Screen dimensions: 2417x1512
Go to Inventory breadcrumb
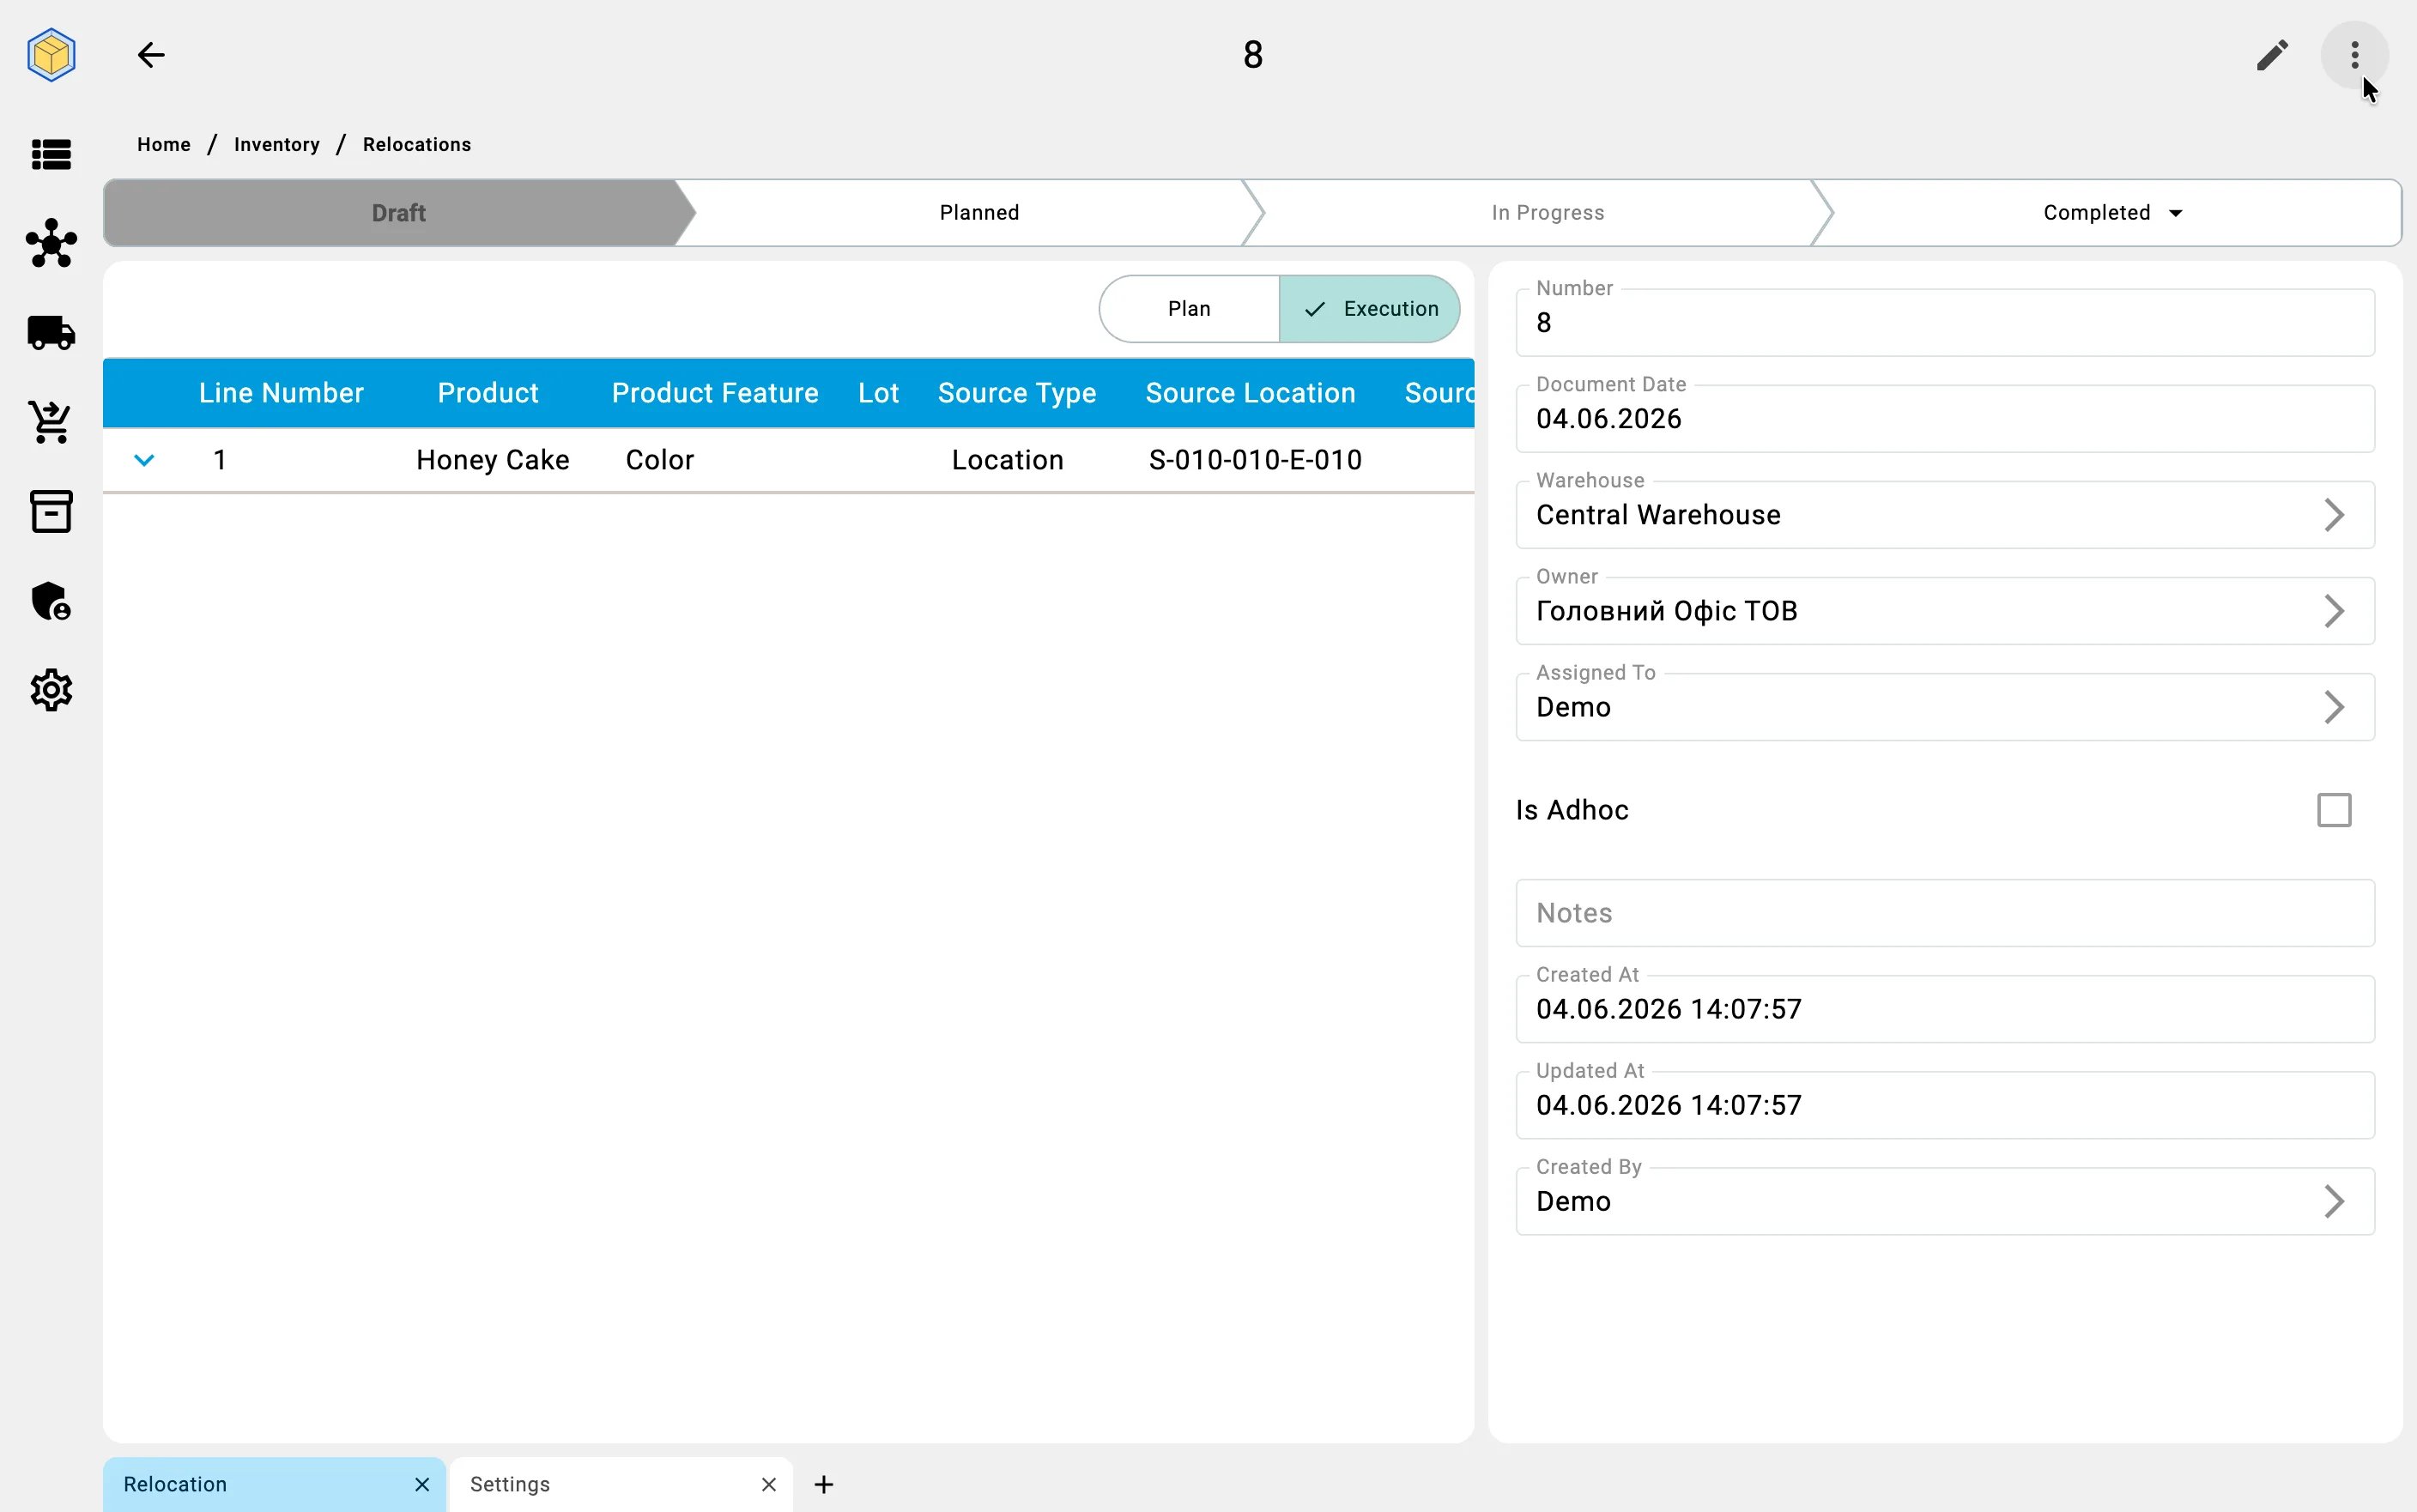[x=277, y=145]
